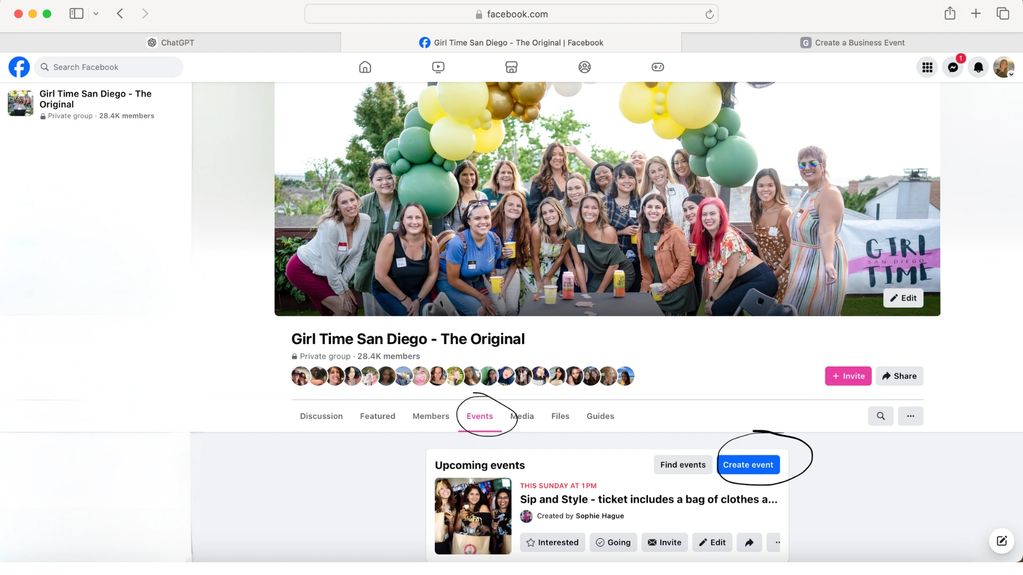Open the Members tab

click(431, 416)
